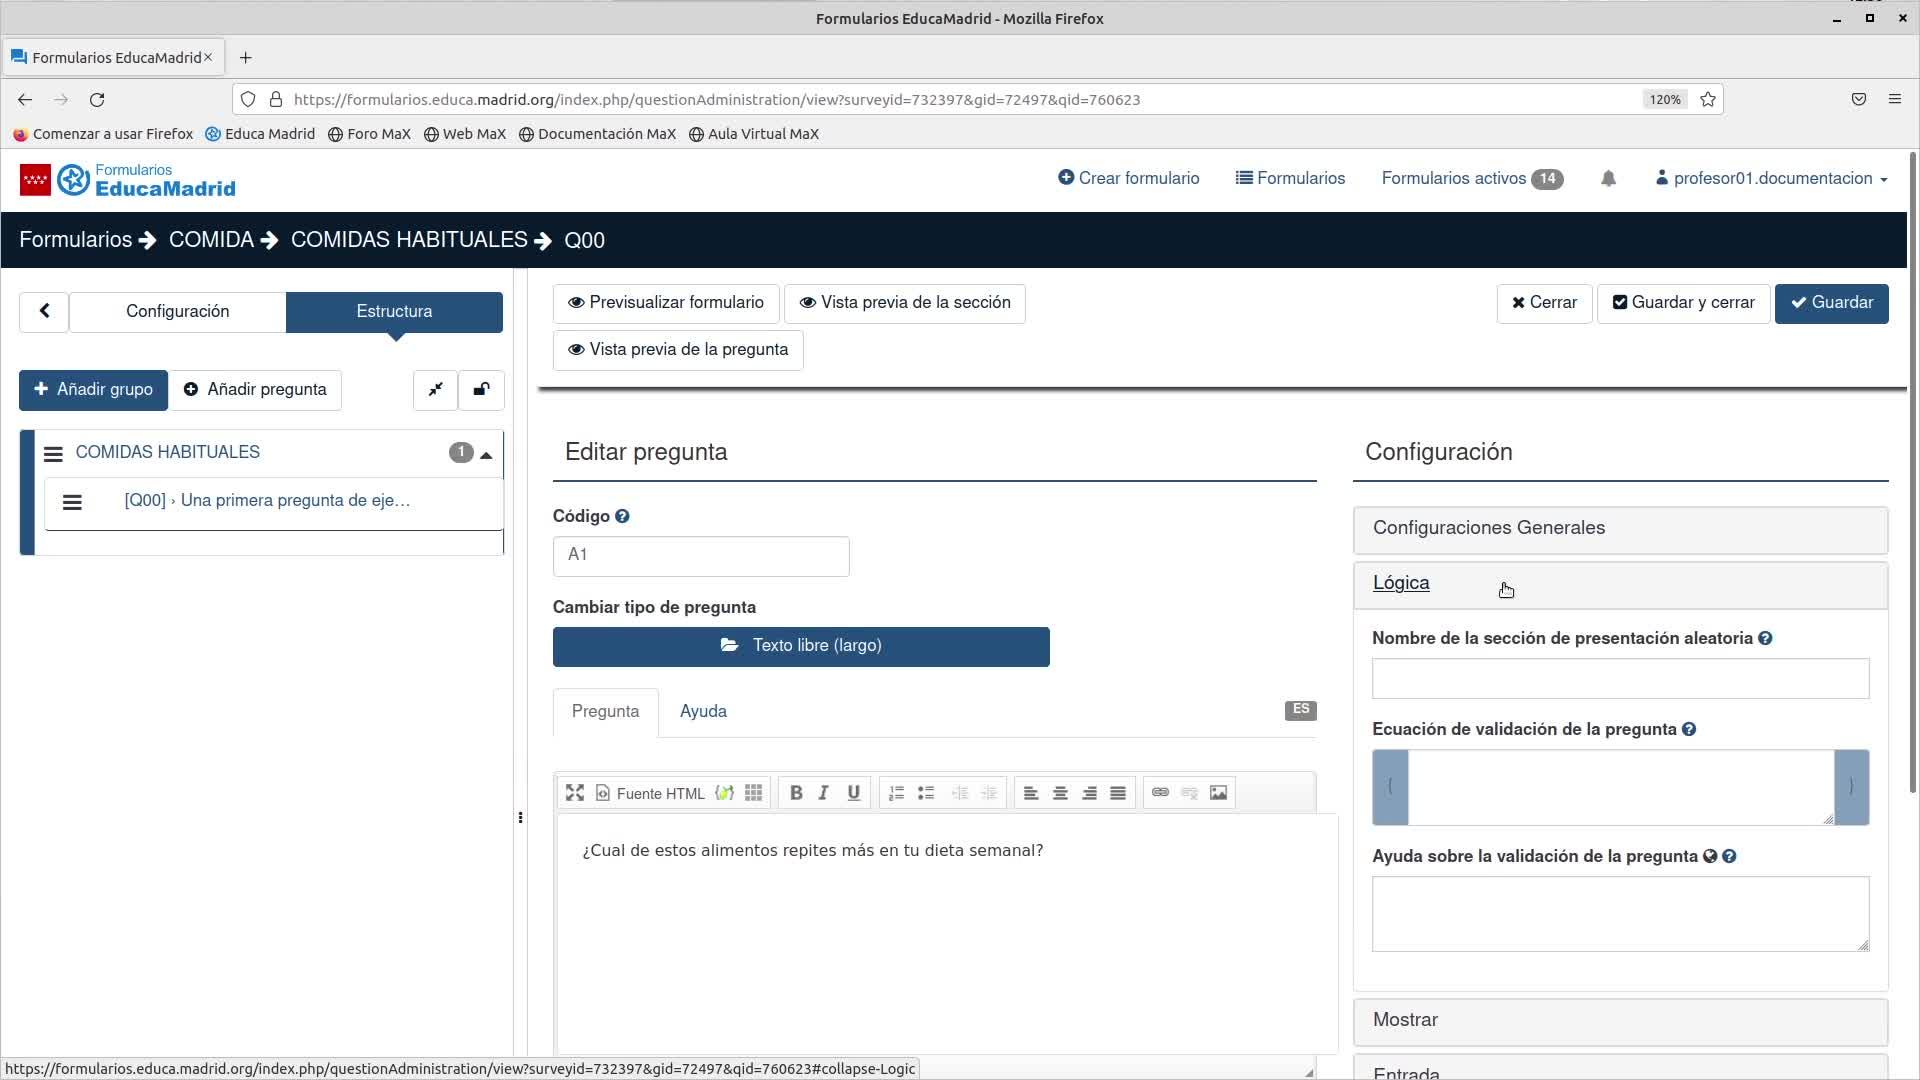Open Texto libre (largo) question type selector
Screen dimensions: 1920x1080
[x=801, y=647]
